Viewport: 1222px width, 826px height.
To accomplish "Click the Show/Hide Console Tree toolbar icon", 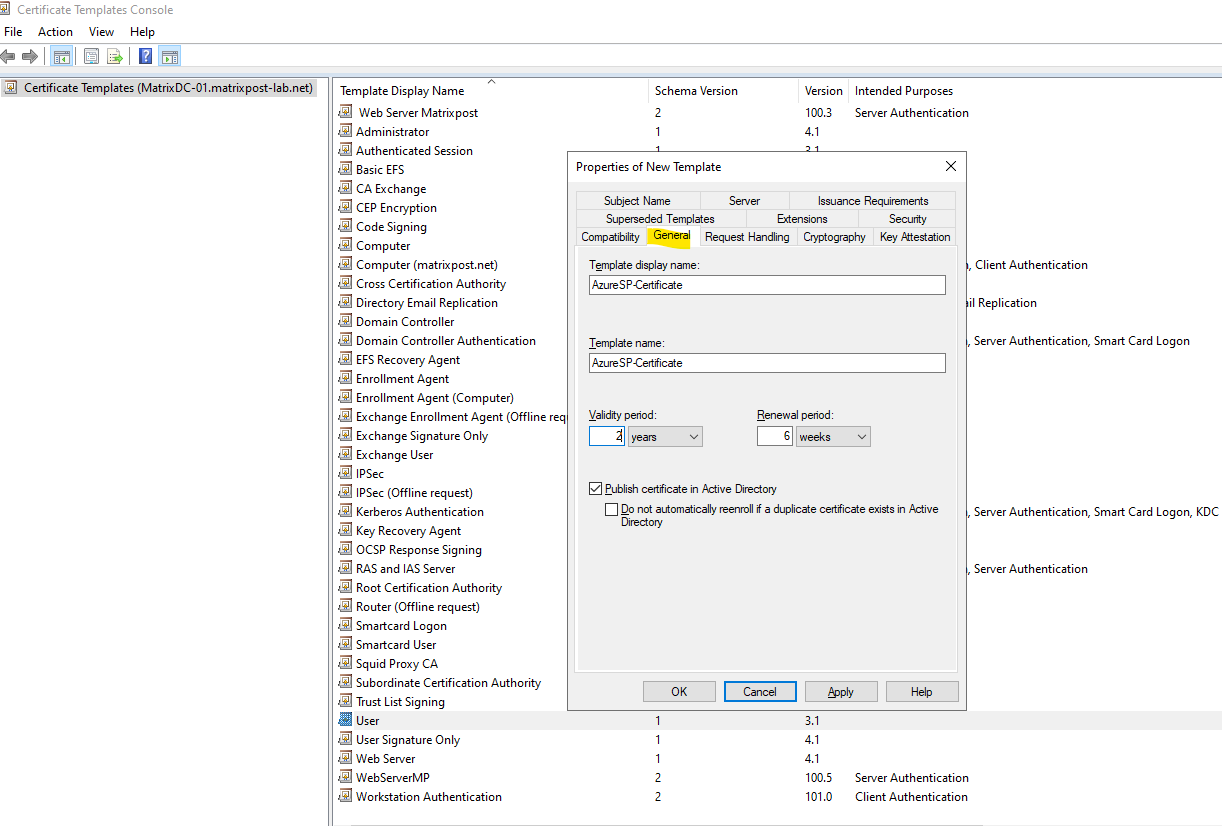I will [61, 57].
